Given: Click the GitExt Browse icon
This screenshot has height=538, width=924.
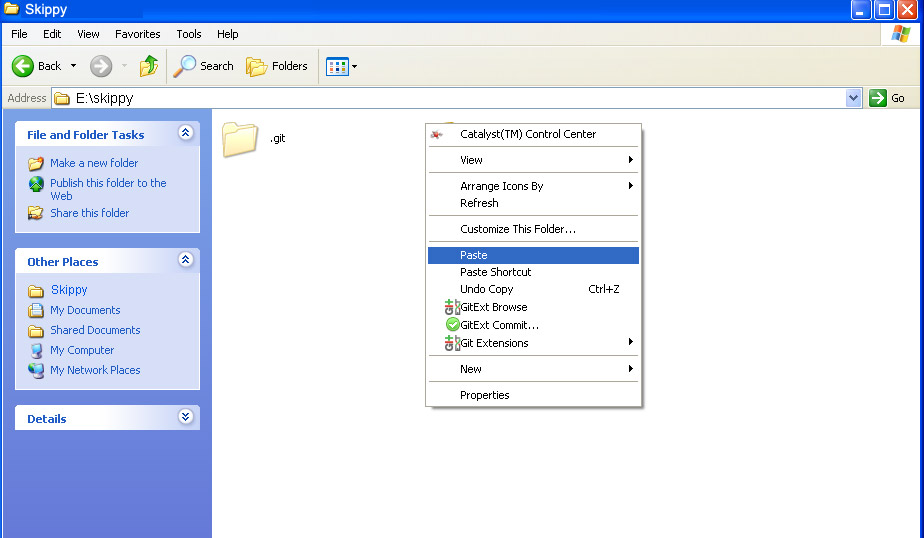Looking at the screenshot, I should tap(452, 307).
